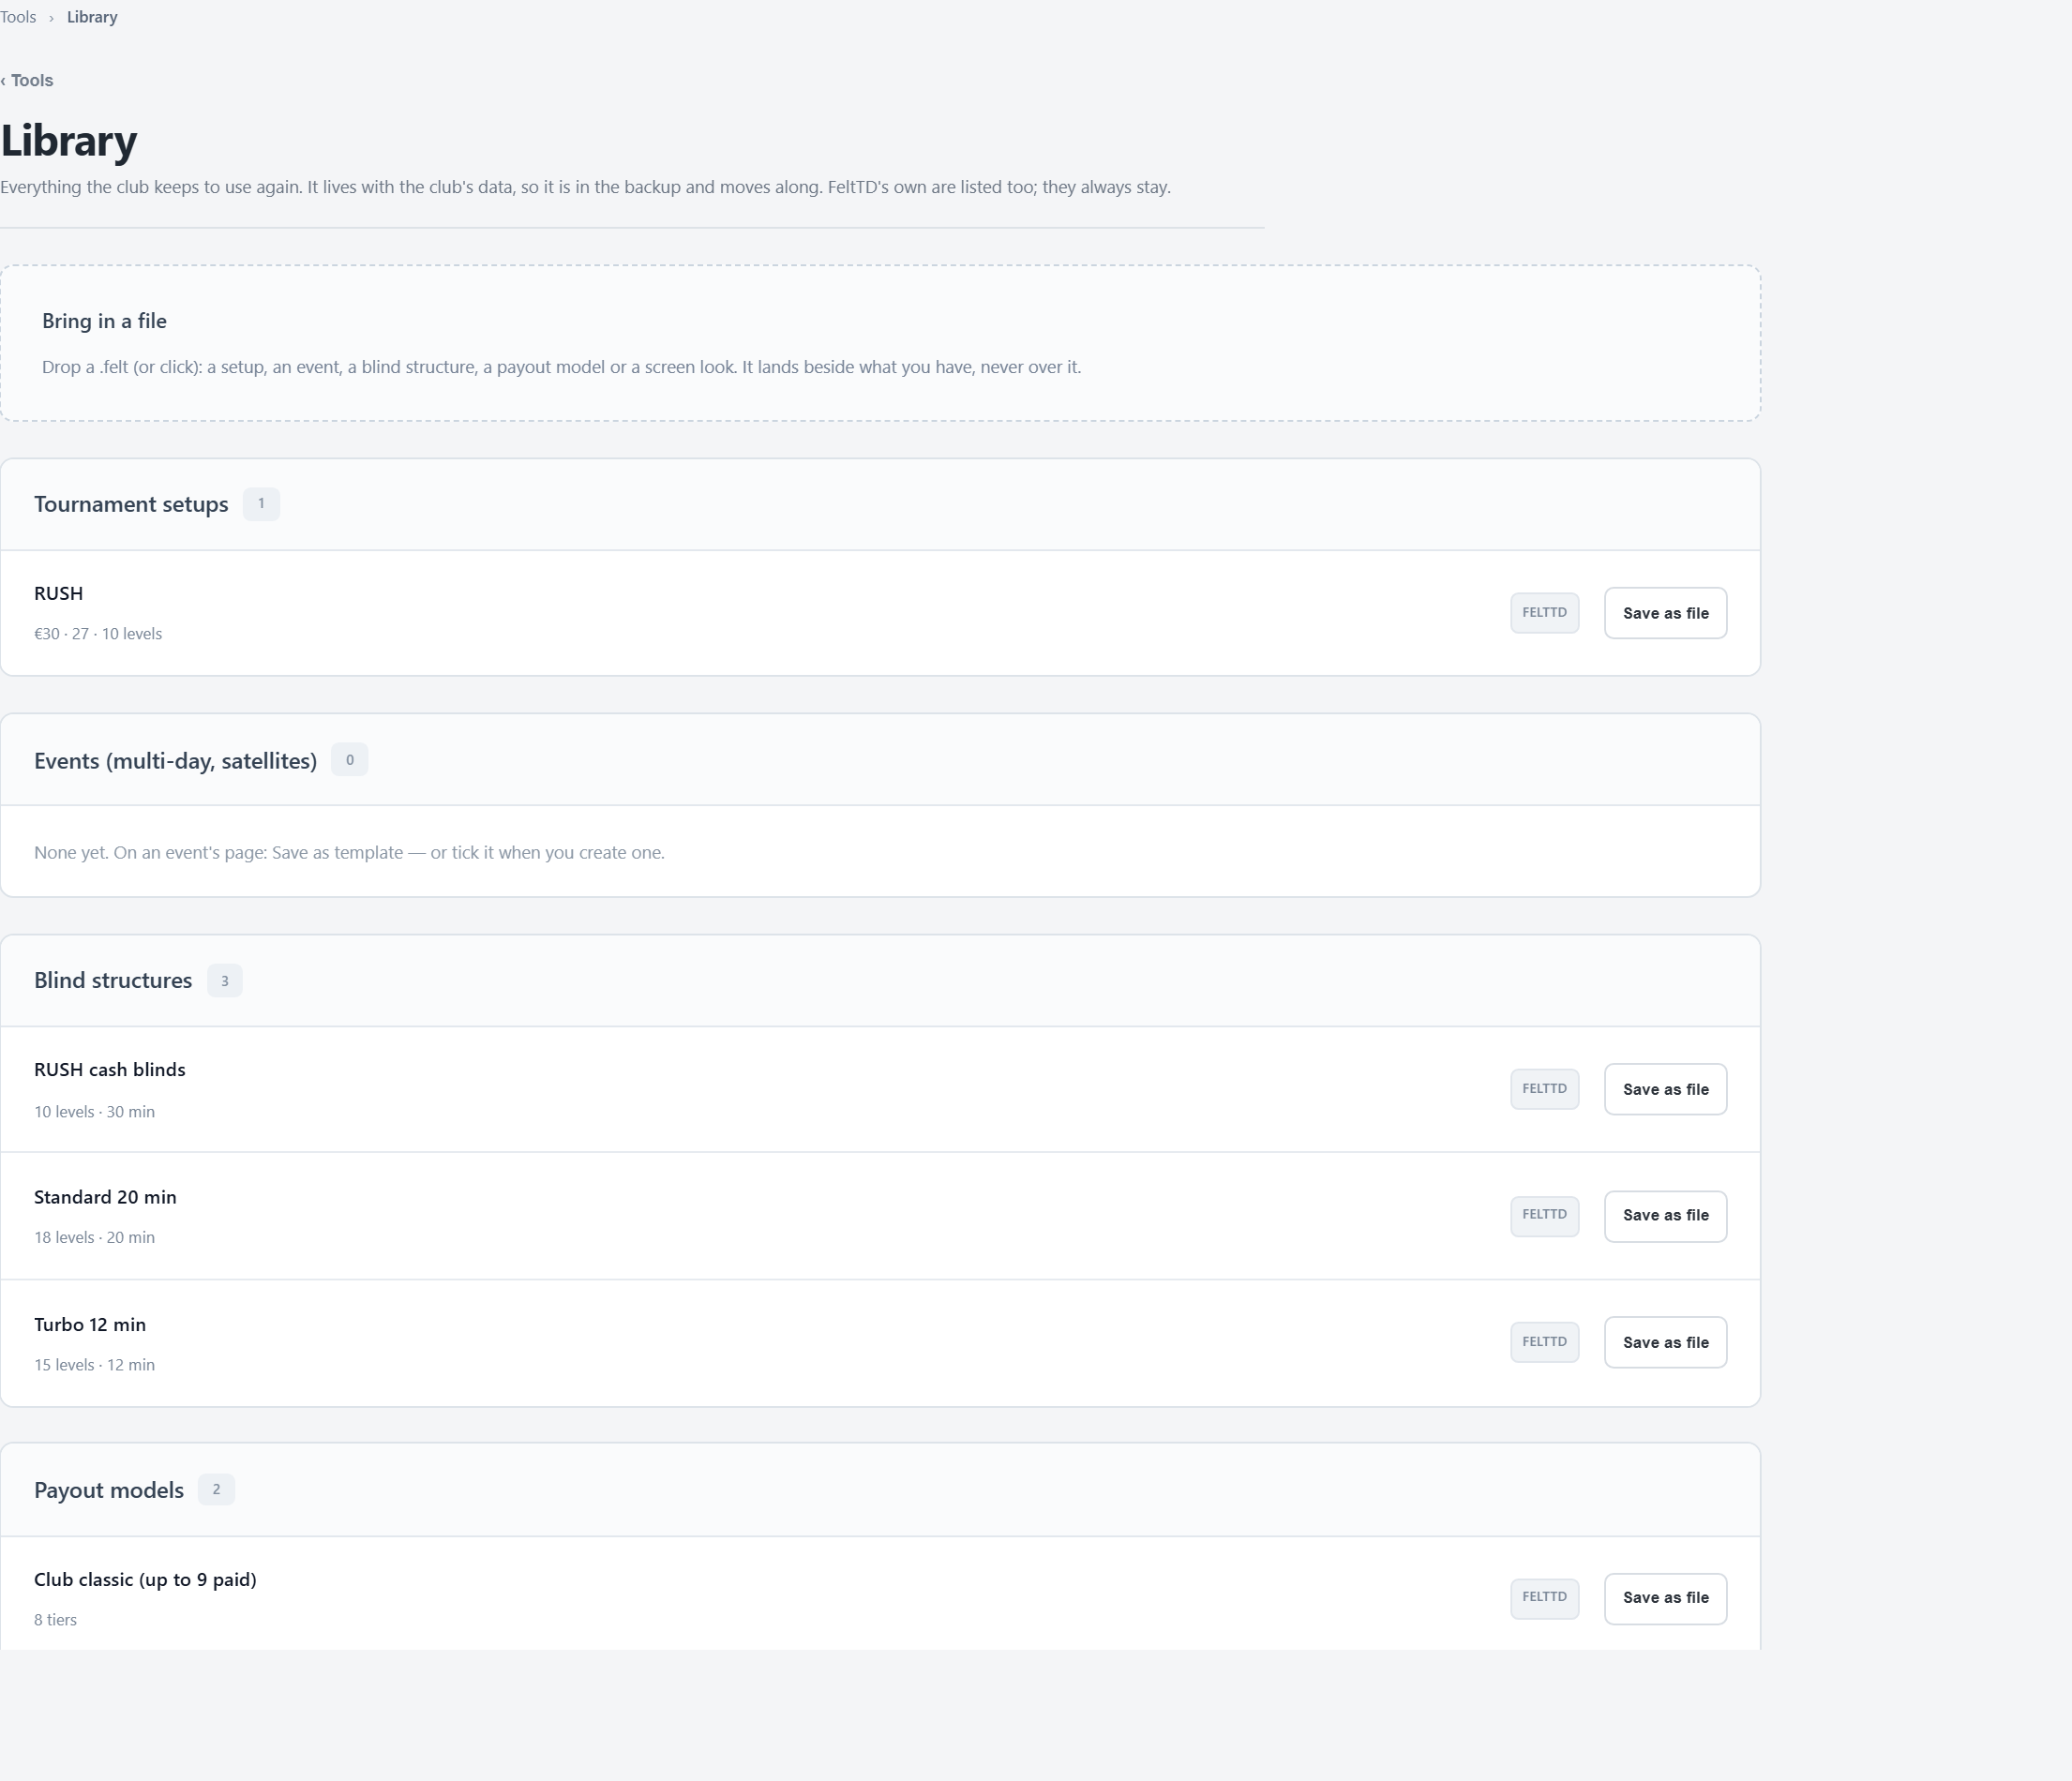Image resolution: width=2072 pixels, height=1781 pixels.
Task: Click the '8 tiers' detail text
Action: 55,1620
